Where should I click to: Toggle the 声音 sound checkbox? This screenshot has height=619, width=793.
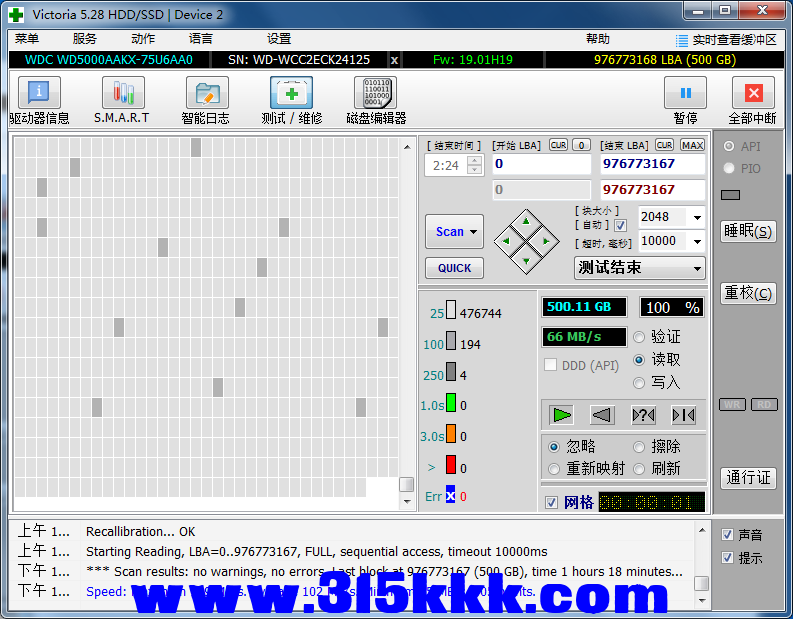point(727,535)
